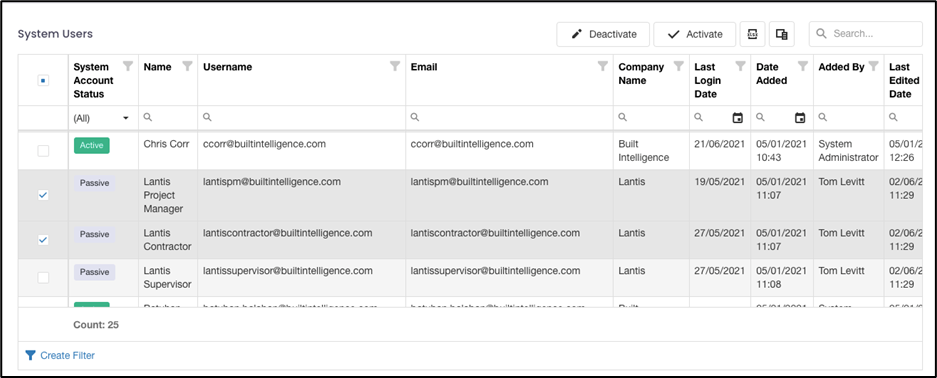Open System Account Status header filter
Screen dimensions: 937x378
click(128, 66)
